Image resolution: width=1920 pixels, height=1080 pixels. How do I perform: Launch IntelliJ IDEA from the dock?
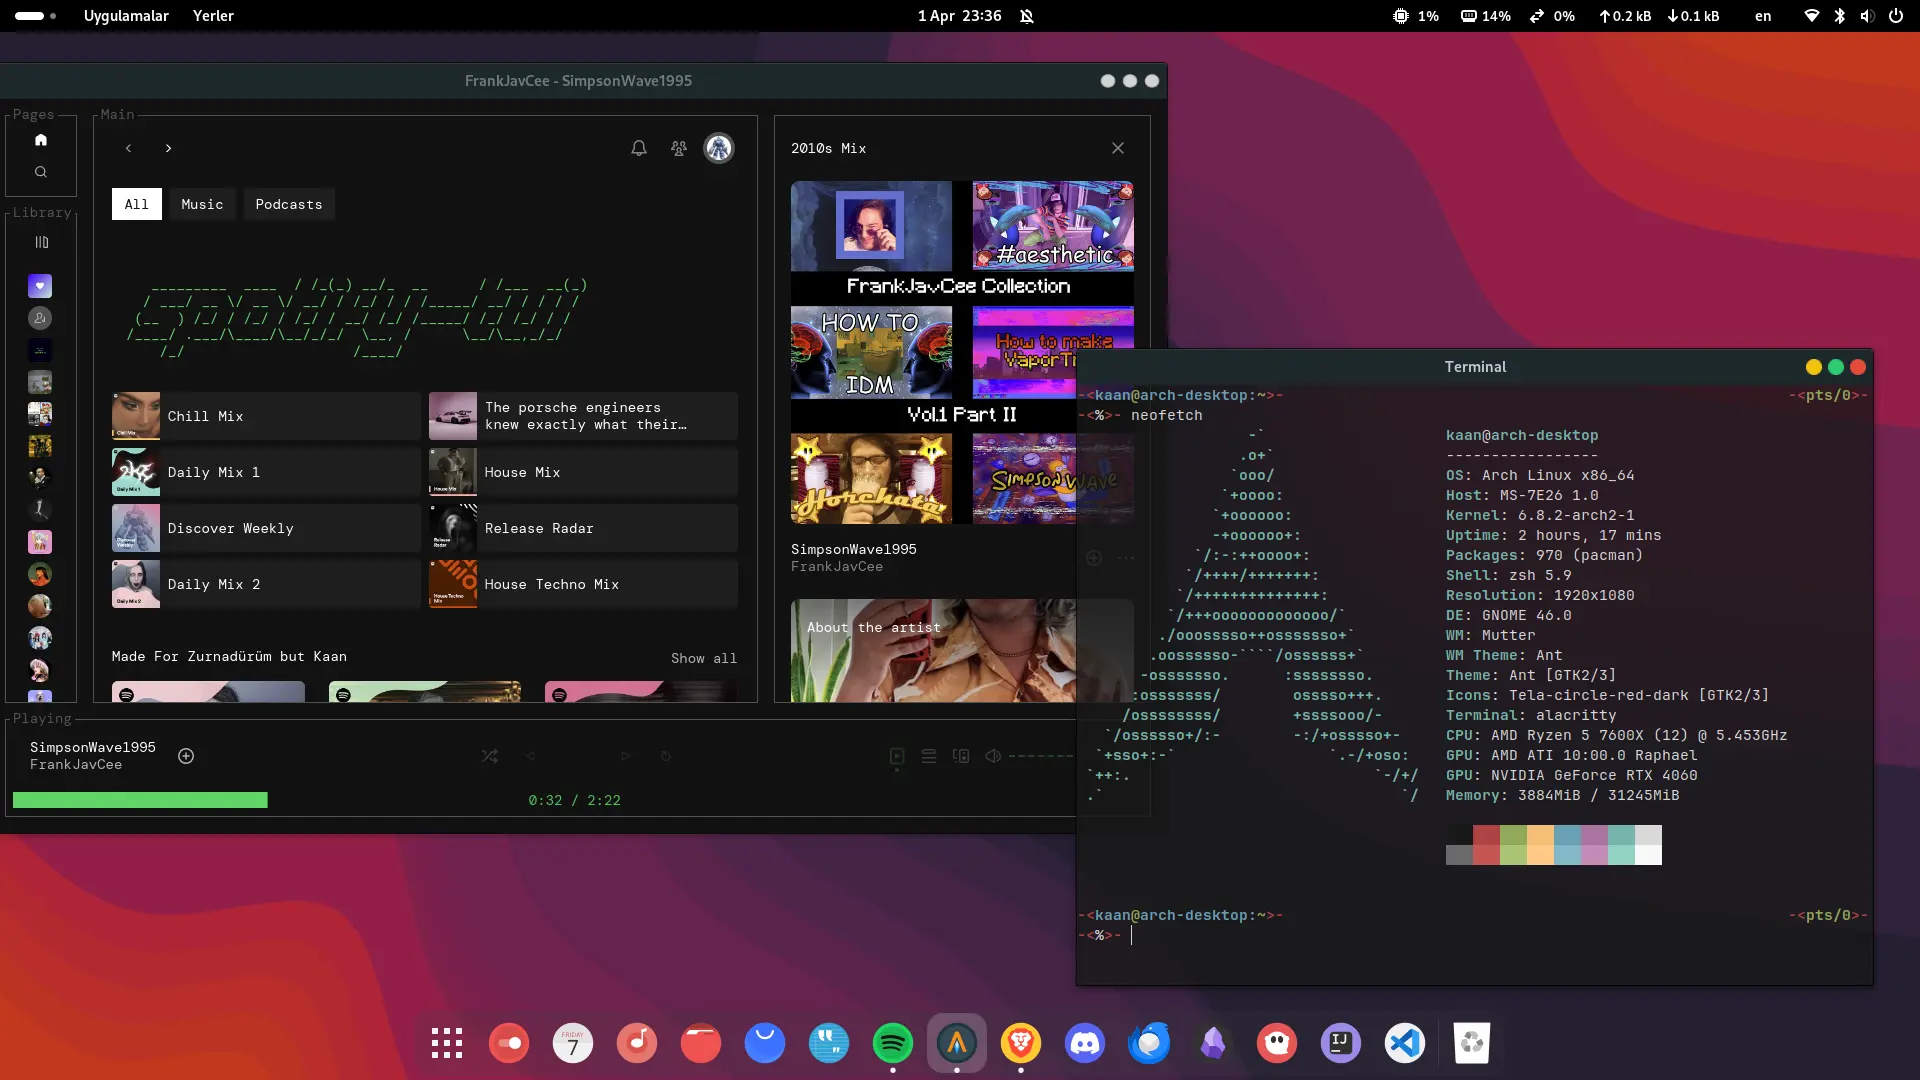click(x=1341, y=1043)
